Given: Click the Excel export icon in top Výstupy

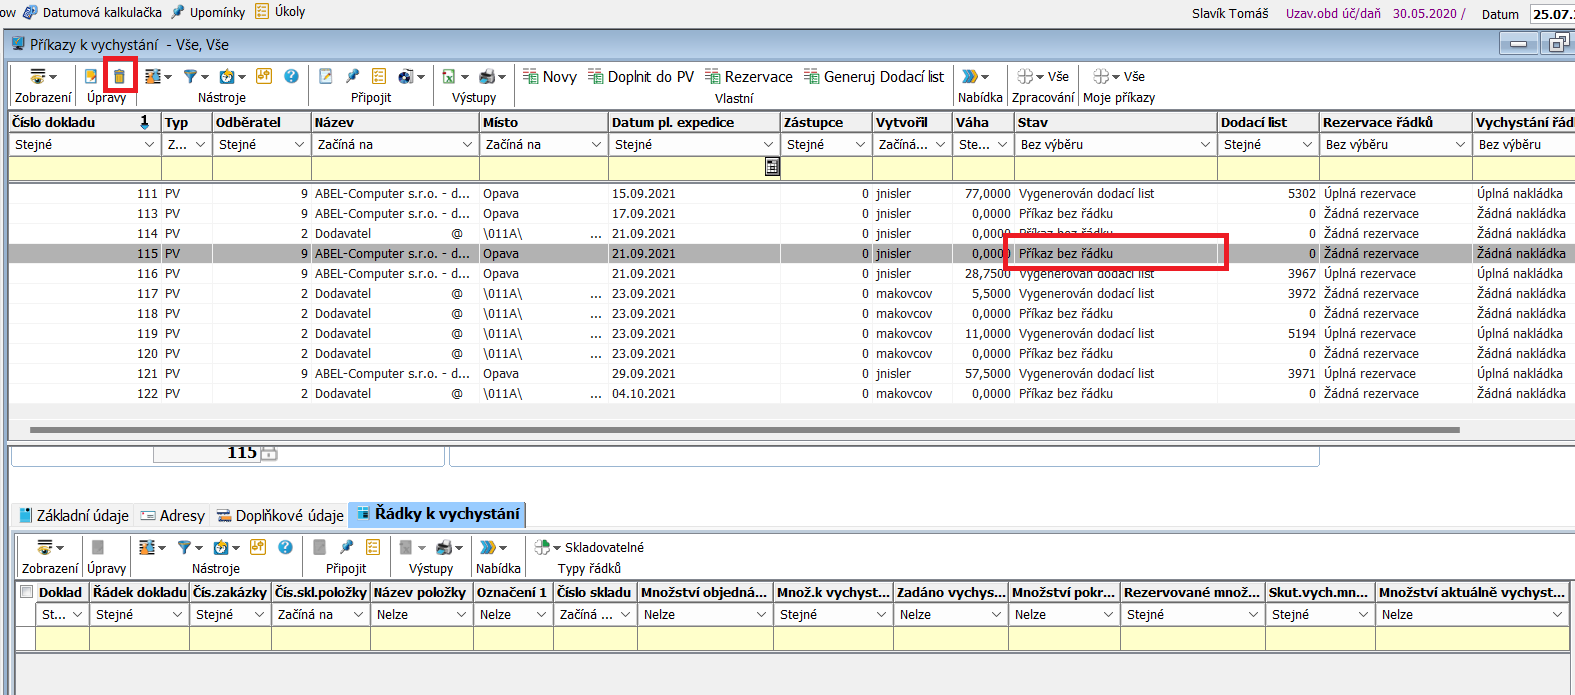Looking at the screenshot, I should click(449, 76).
